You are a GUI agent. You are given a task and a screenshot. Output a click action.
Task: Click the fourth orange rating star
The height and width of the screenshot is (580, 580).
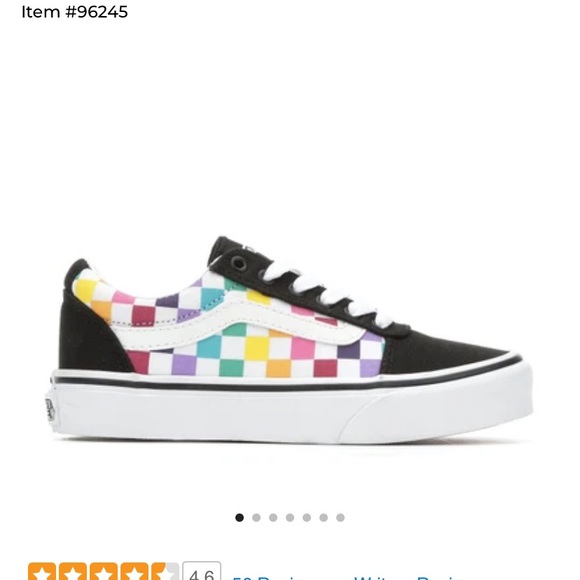[x=135, y=571]
